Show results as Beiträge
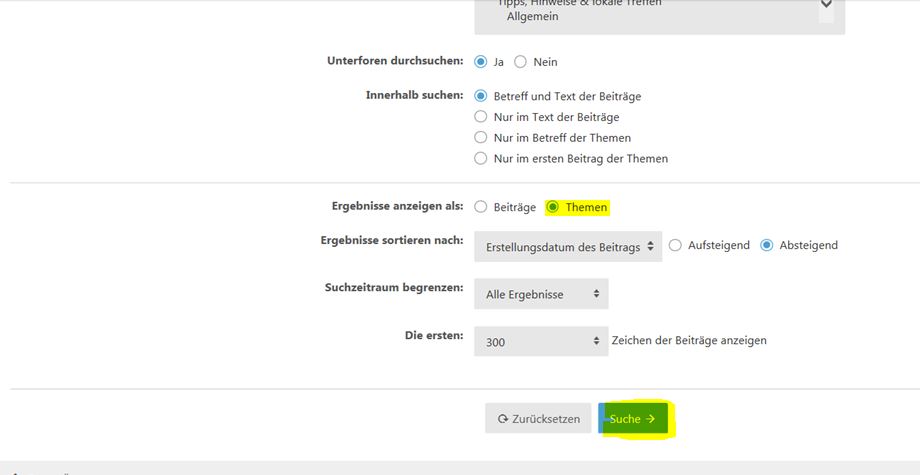The width and height of the screenshot is (920, 475). point(481,207)
